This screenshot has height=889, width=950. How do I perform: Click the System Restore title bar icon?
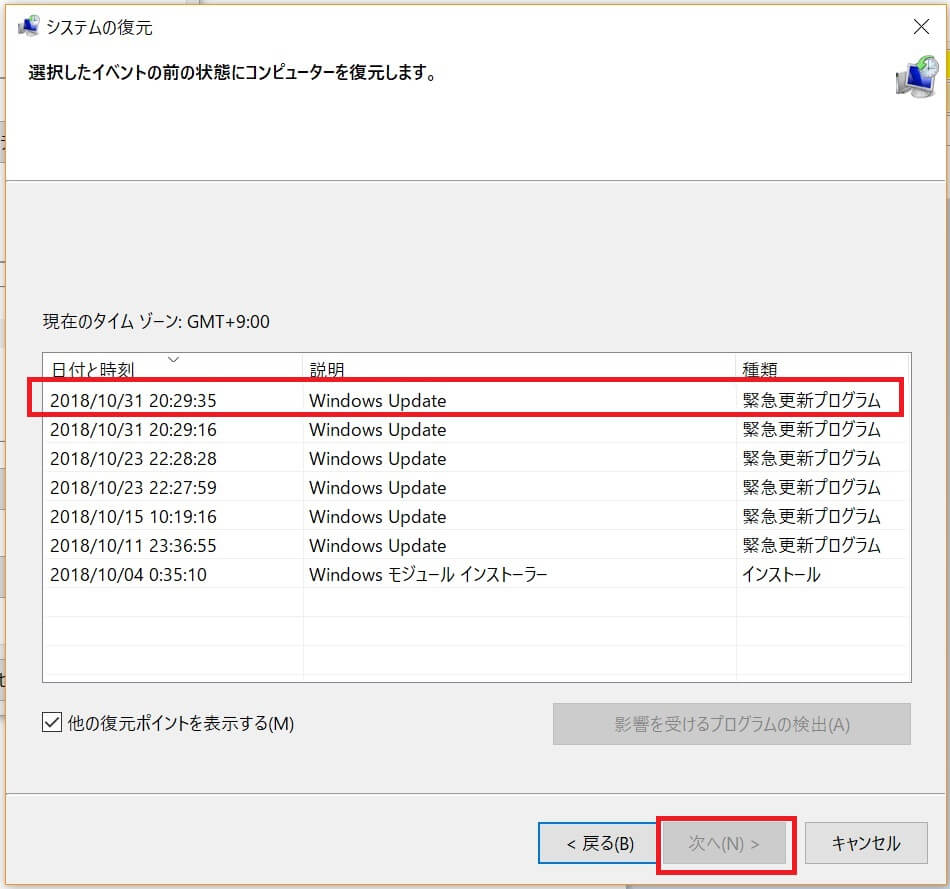tap(28, 26)
